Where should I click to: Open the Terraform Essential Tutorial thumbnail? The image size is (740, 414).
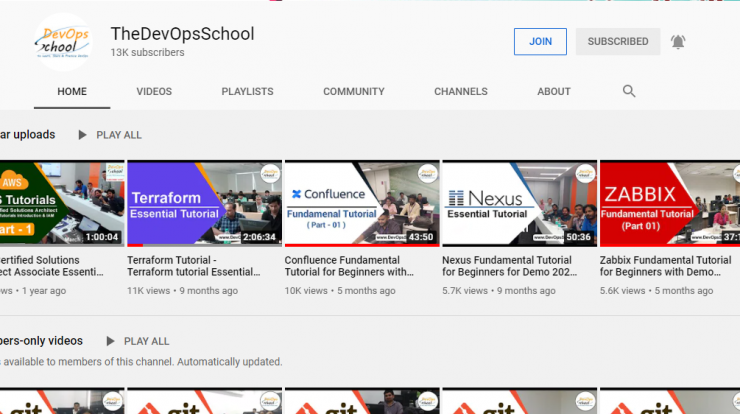click(x=204, y=203)
